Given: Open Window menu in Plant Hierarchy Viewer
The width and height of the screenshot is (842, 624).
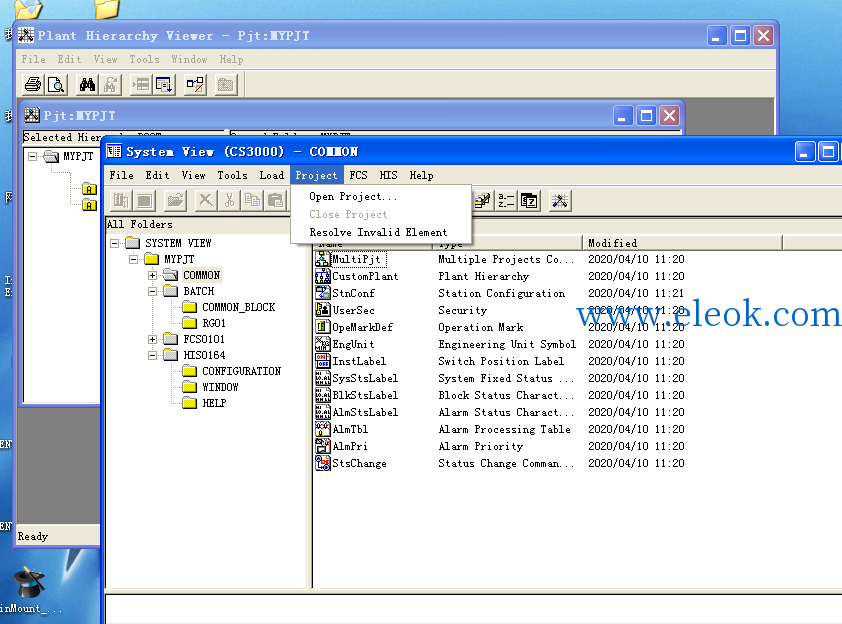Looking at the screenshot, I should 189,59.
